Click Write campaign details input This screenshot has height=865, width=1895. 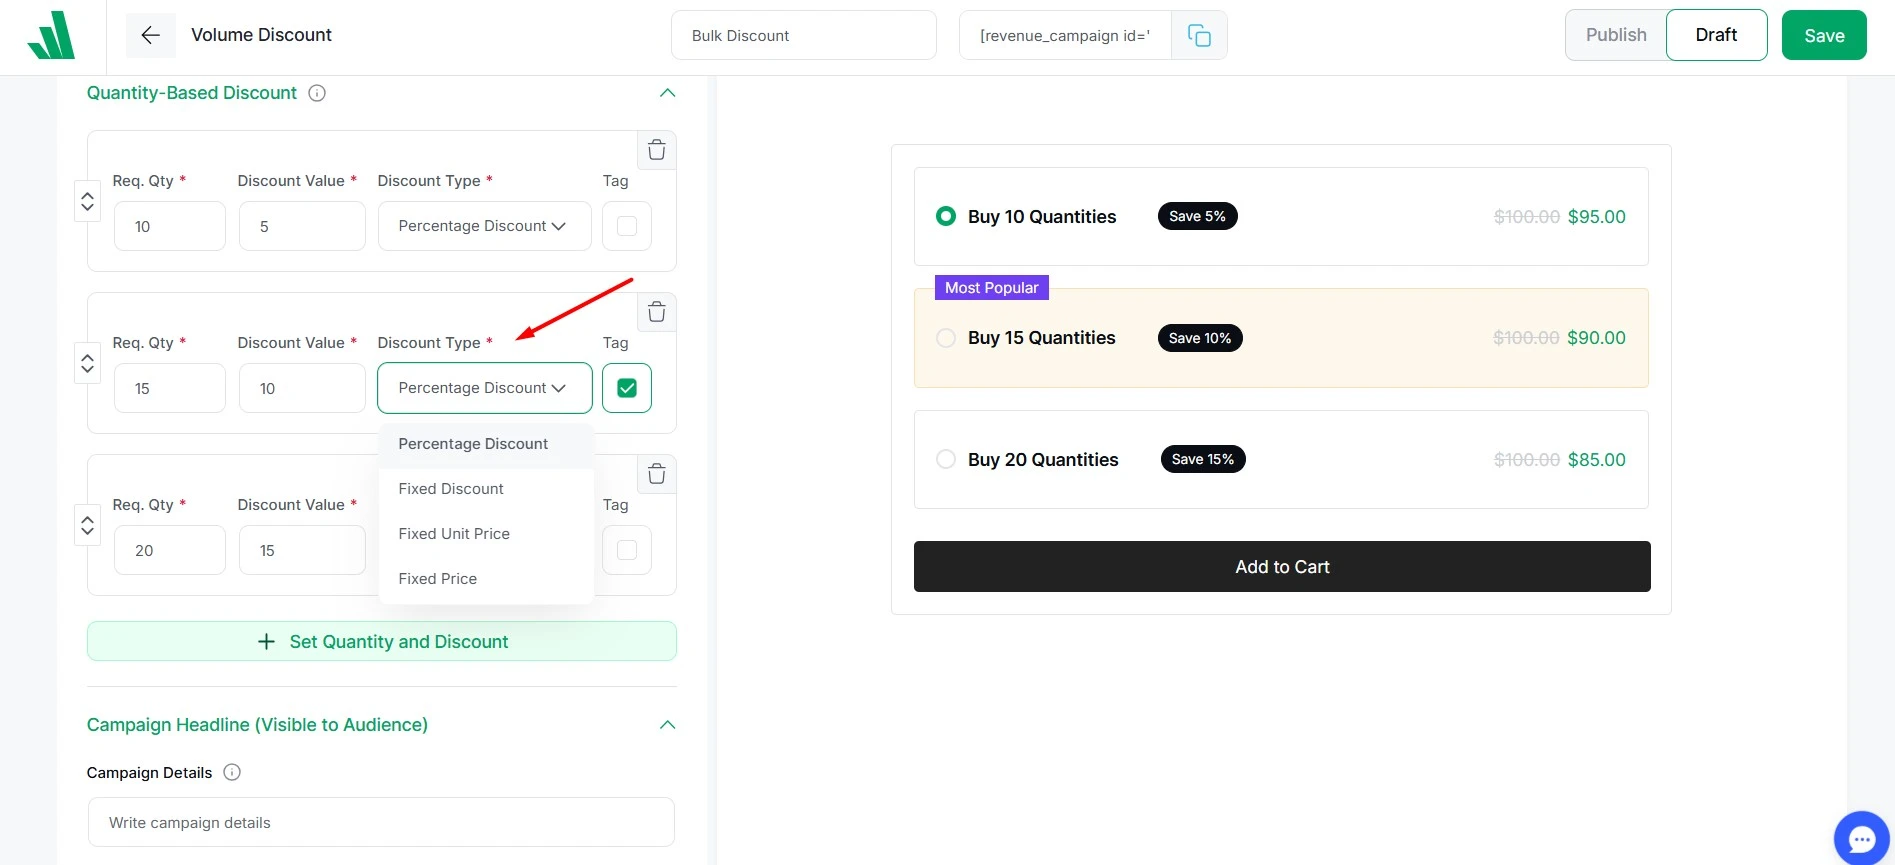tap(381, 822)
